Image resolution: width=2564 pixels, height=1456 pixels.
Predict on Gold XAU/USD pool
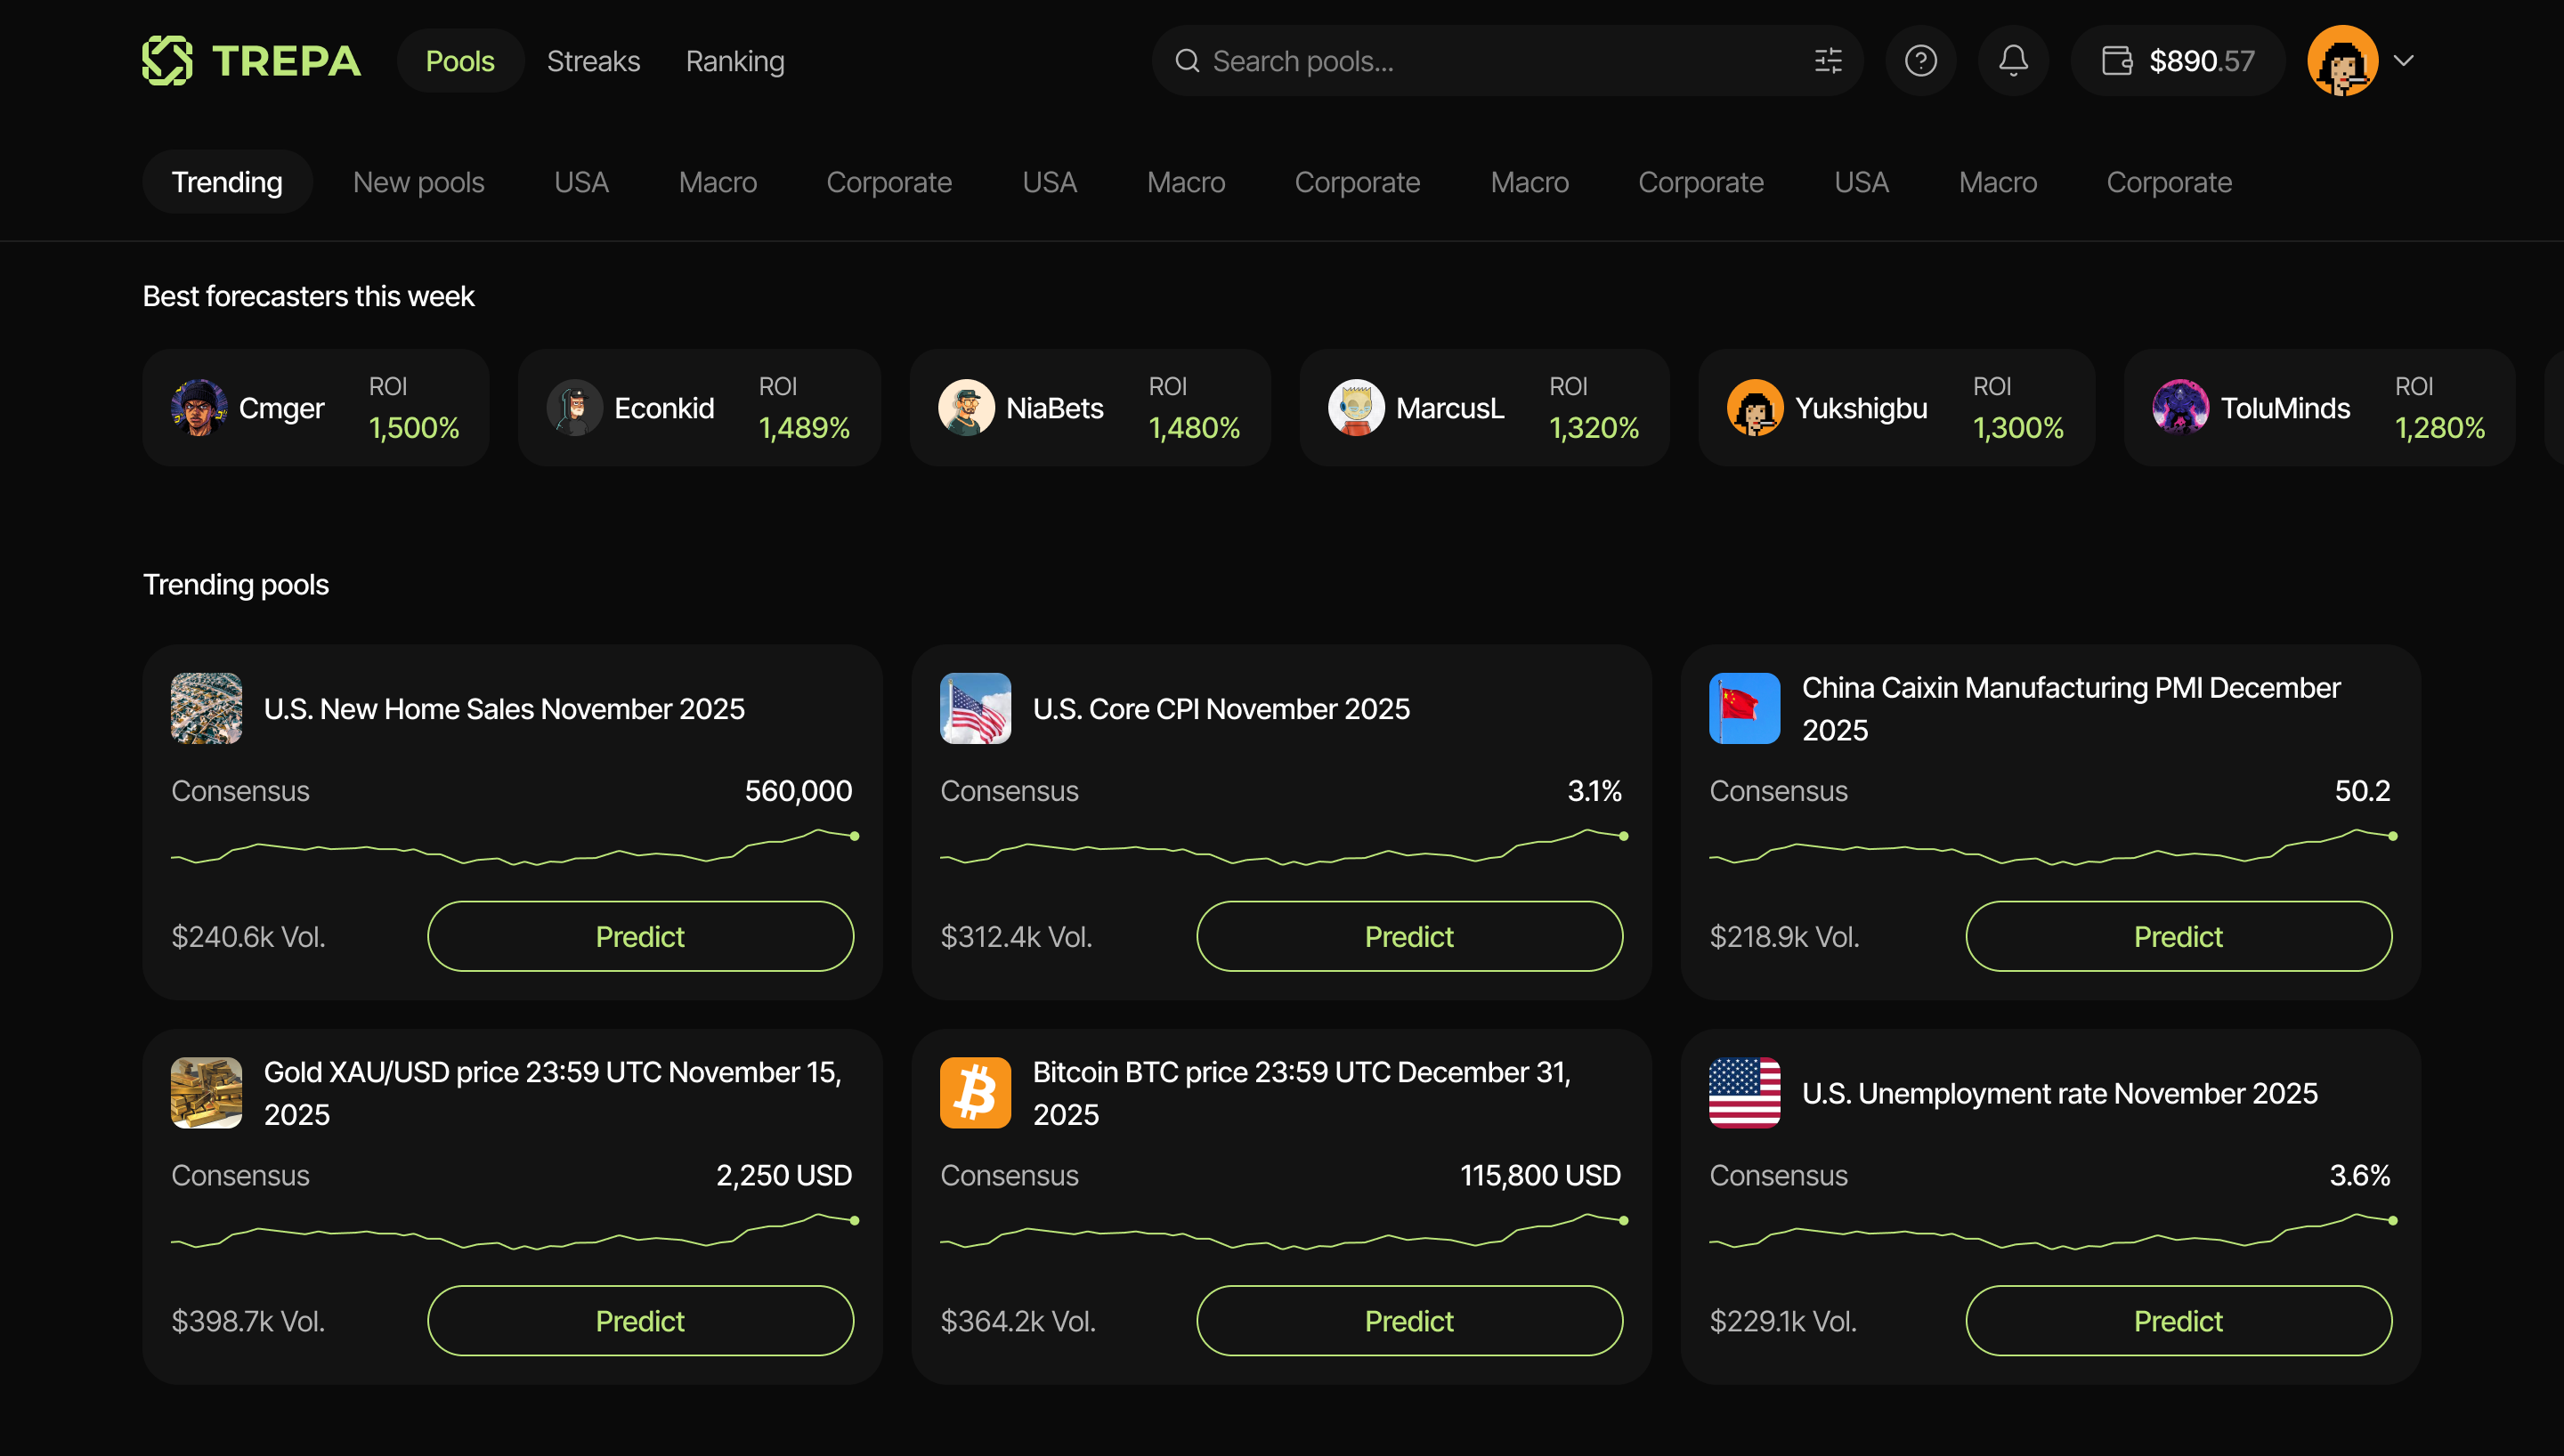point(640,1321)
